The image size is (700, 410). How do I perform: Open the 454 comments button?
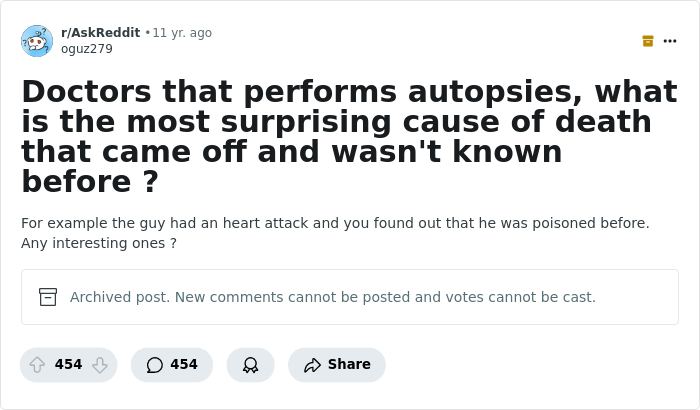click(172, 365)
